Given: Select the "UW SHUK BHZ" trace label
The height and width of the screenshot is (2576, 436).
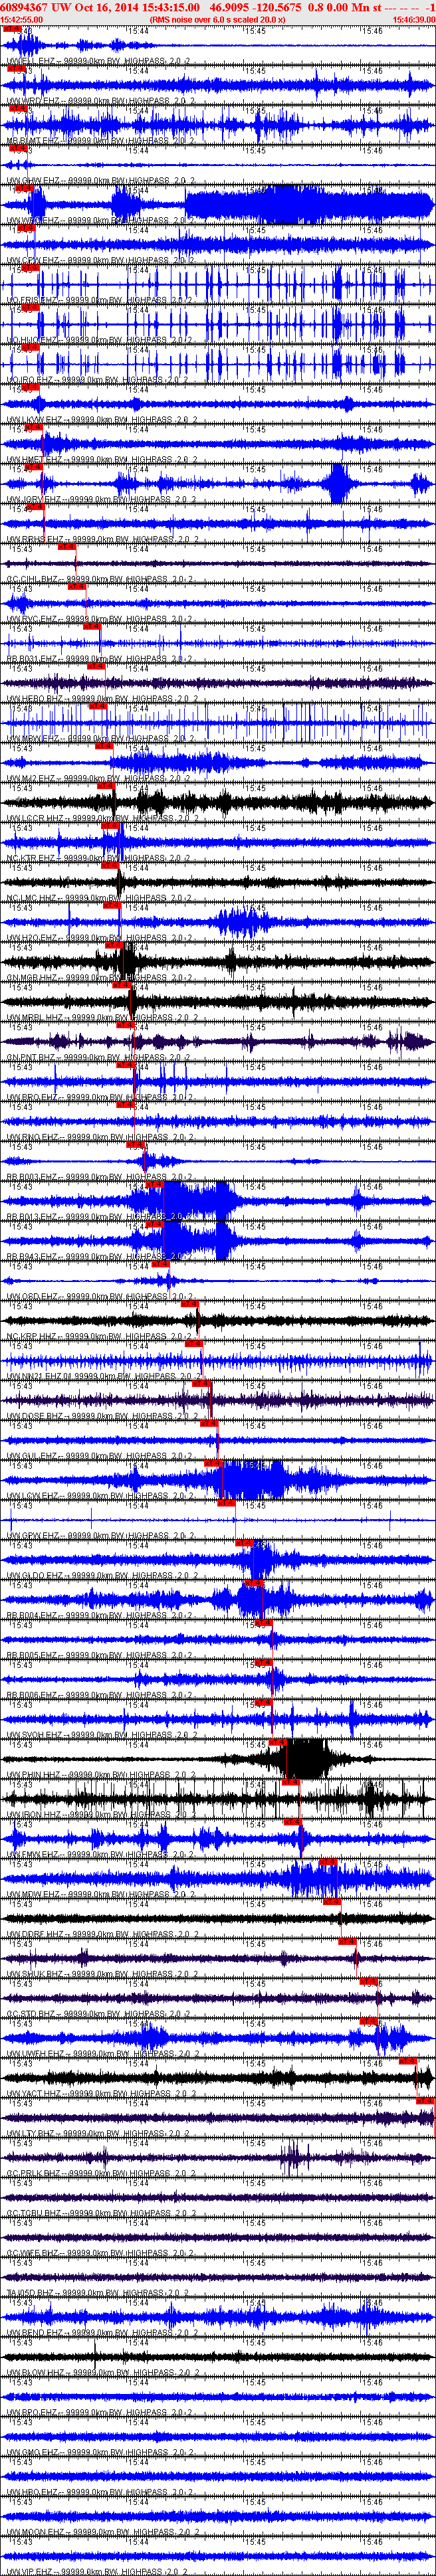Looking at the screenshot, I should (x=101, y=1975).
